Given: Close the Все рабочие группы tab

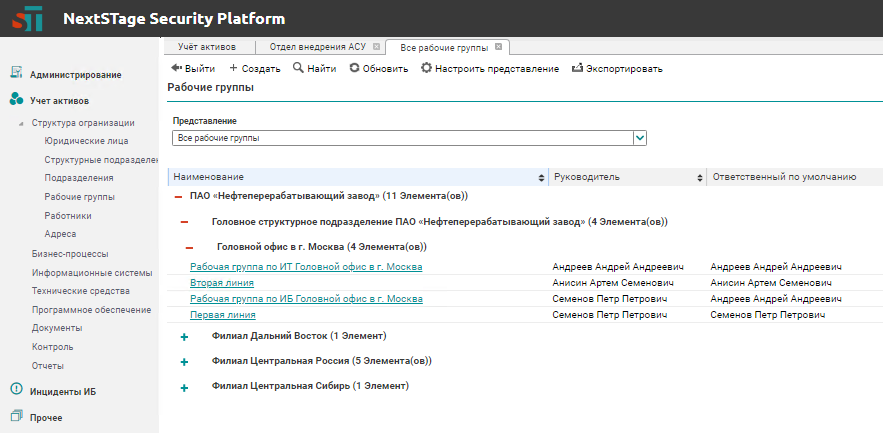Looking at the screenshot, I should point(498,47).
